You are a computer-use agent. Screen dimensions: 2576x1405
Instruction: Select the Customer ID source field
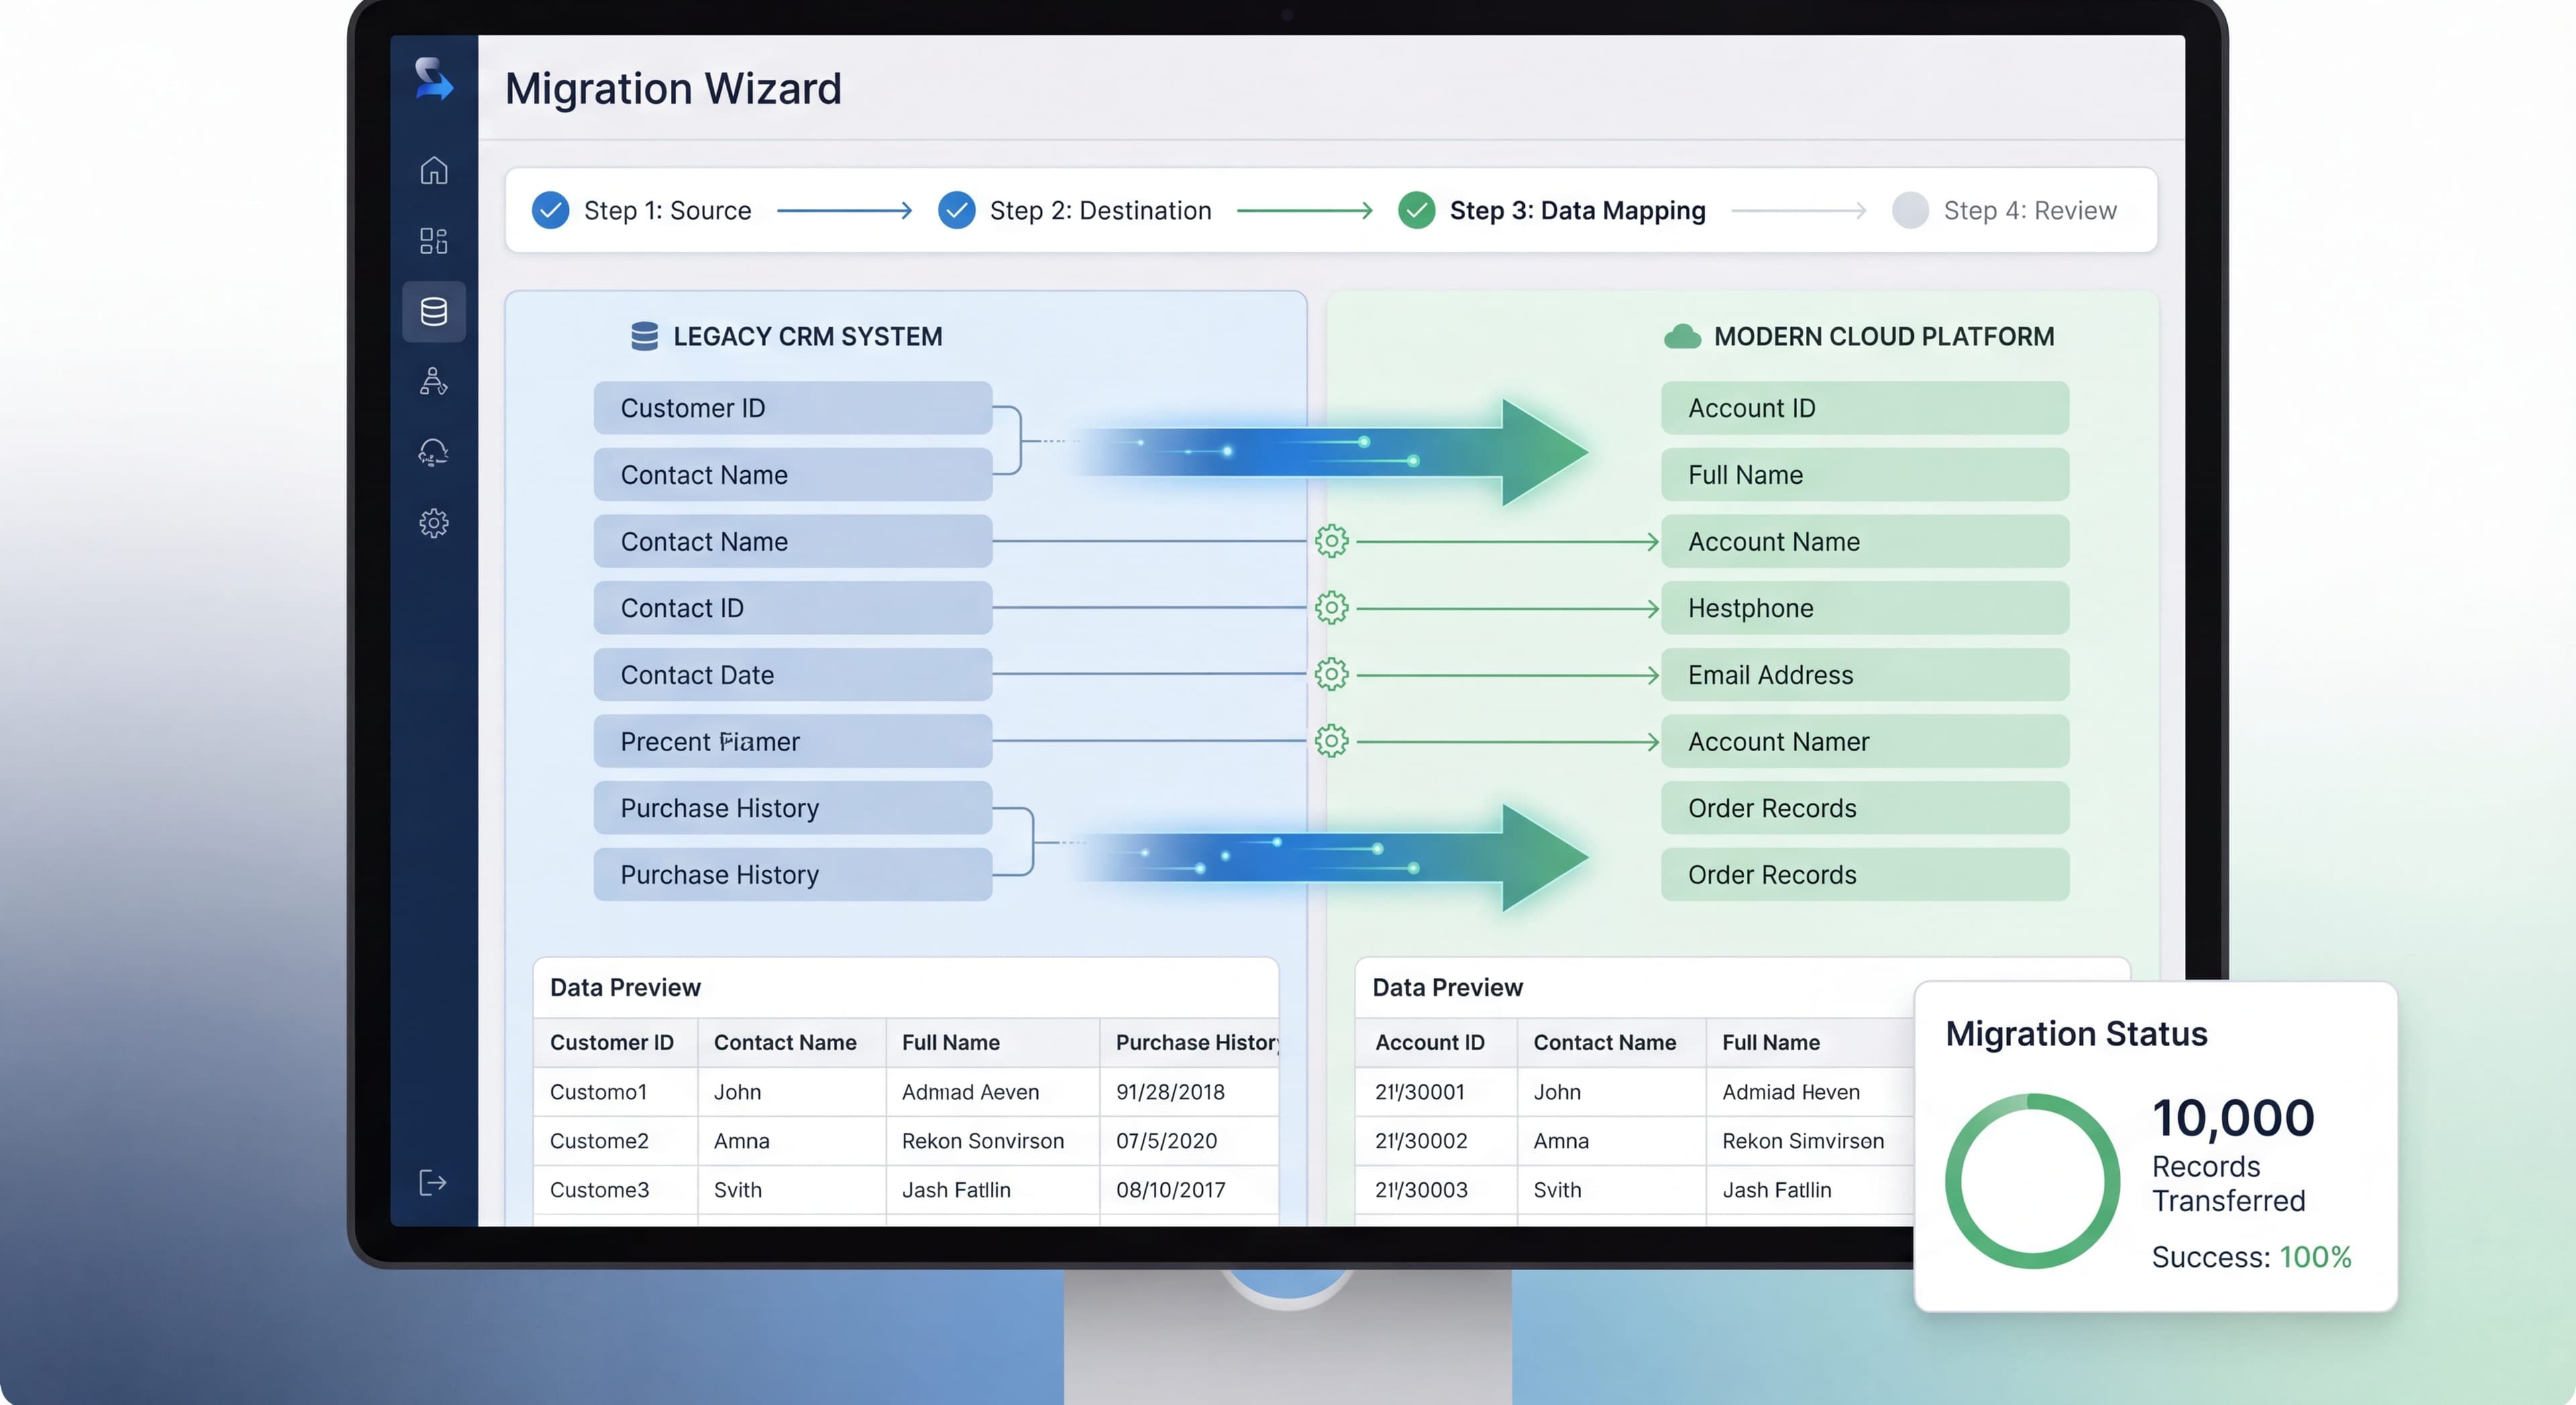pyautogui.click(x=791, y=407)
